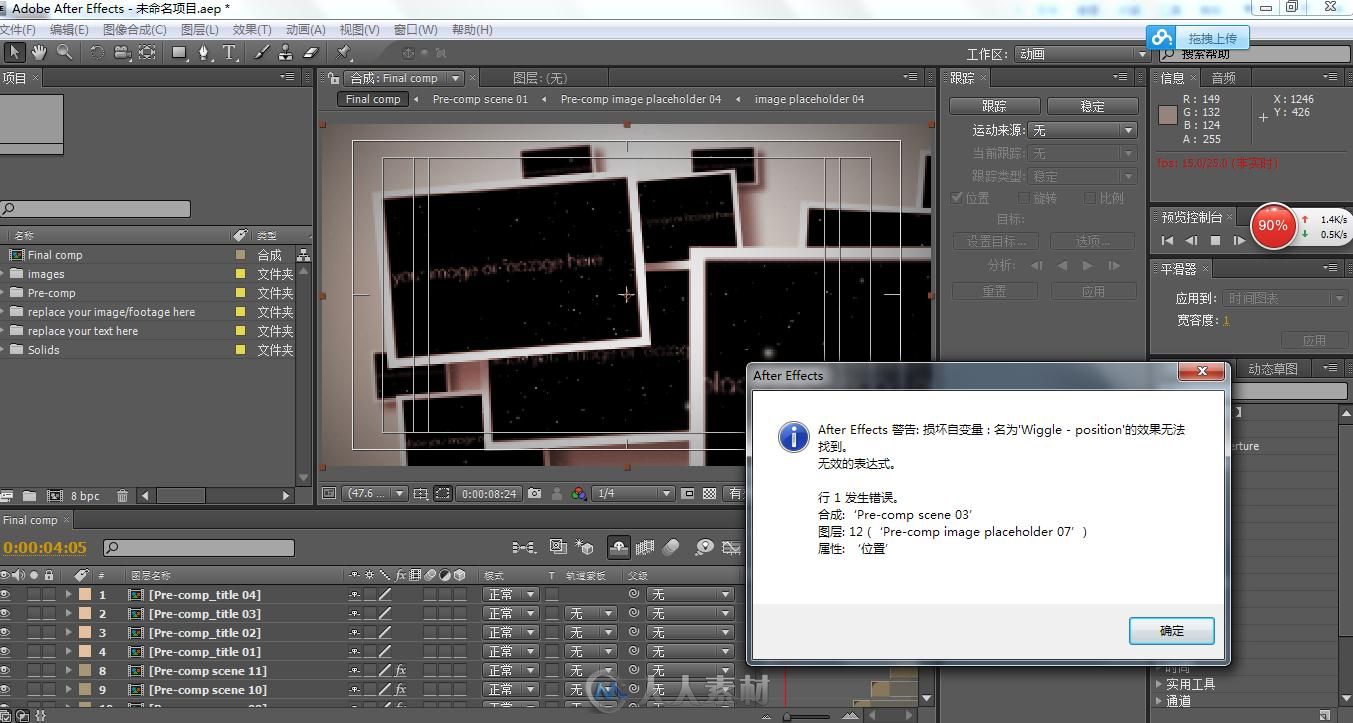Toggle the 位置 checkbox in tracker panel
This screenshot has width=1353, height=723.
point(957,198)
